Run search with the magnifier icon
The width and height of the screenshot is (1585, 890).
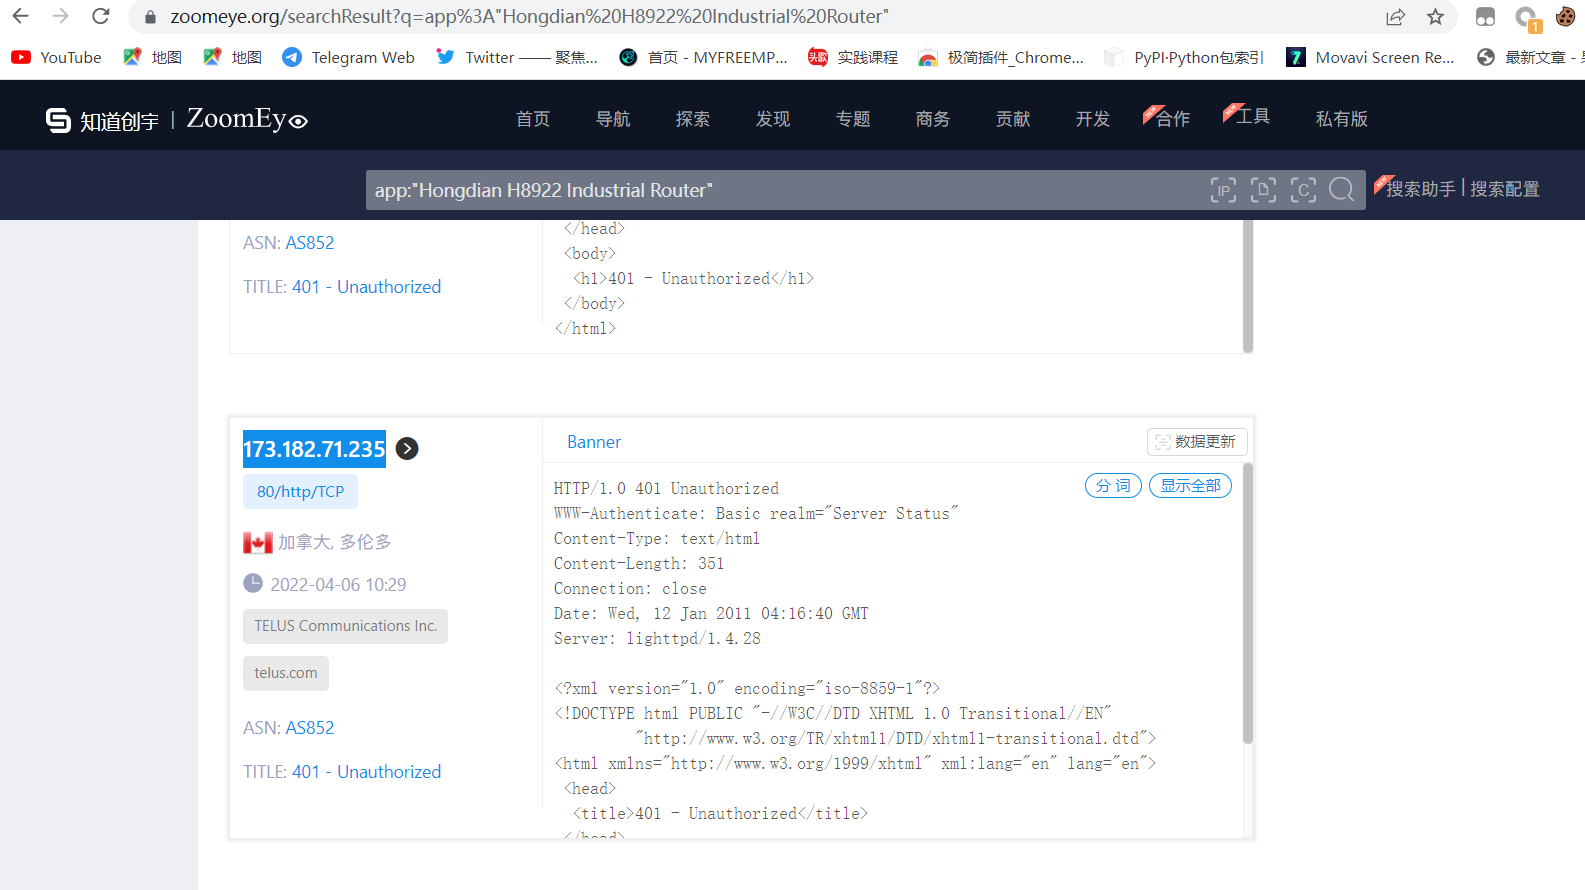coord(1342,190)
